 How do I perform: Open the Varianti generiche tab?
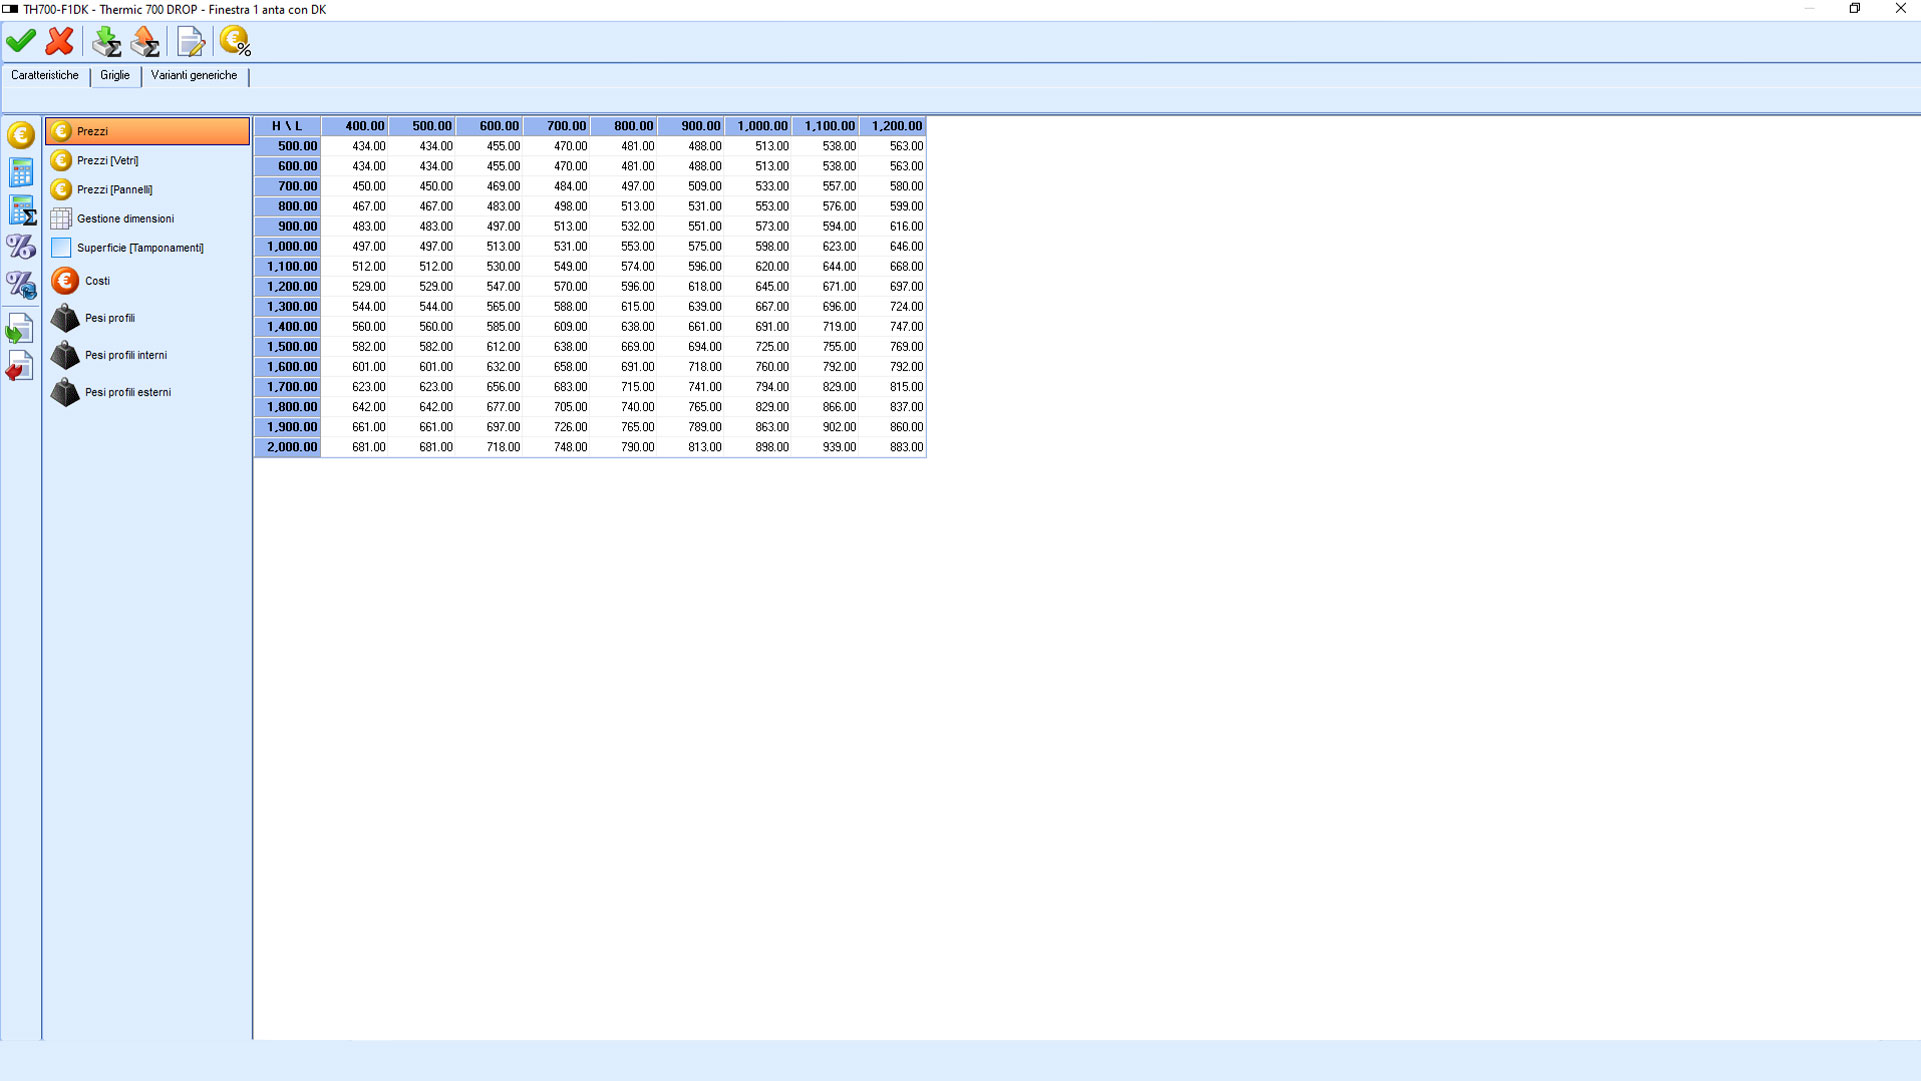(194, 76)
